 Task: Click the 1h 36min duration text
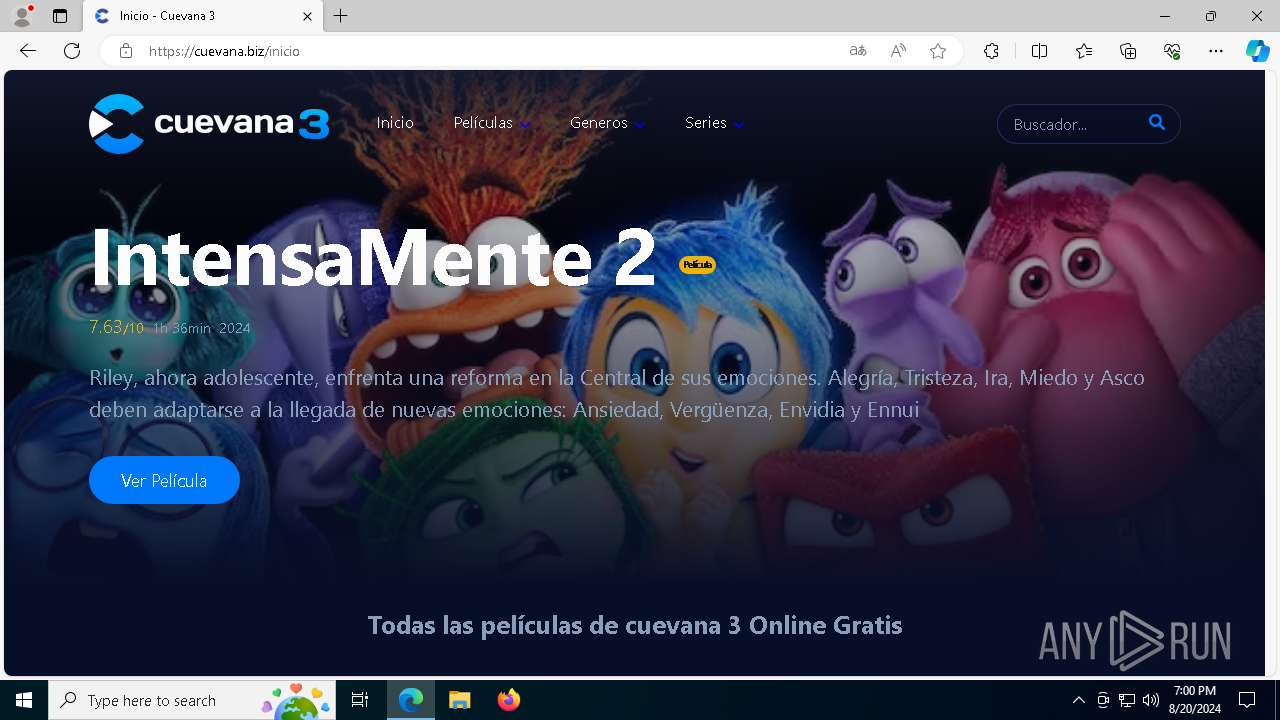(x=181, y=328)
